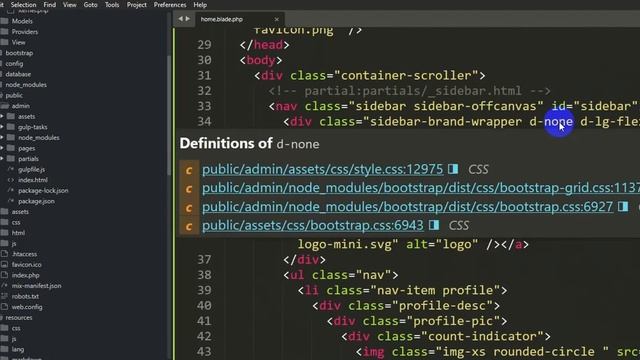The height and width of the screenshot is (360, 640).
Task: Open package.json file
Action: click(x=36, y=201)
